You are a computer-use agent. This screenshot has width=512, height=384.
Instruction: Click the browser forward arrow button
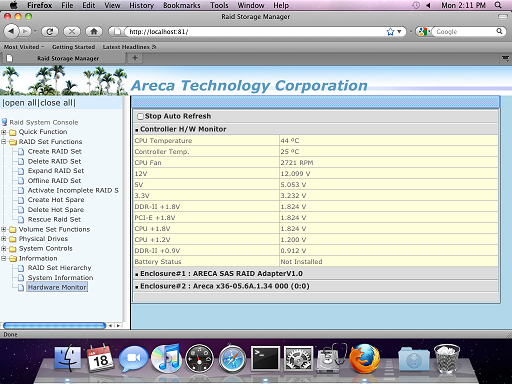point(25,31)
